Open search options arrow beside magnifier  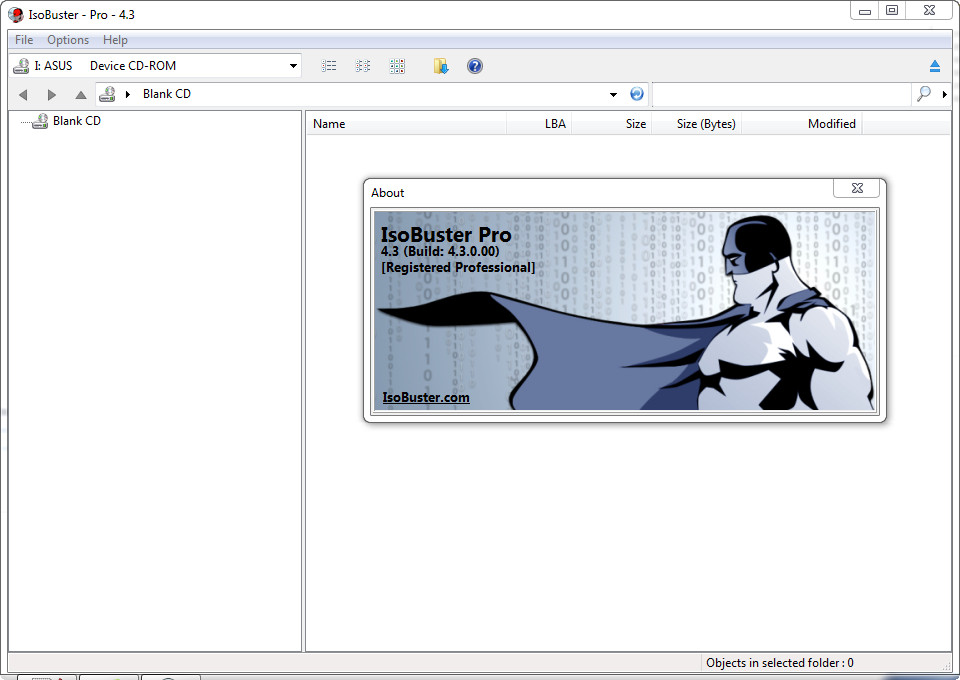coord(945,94)
